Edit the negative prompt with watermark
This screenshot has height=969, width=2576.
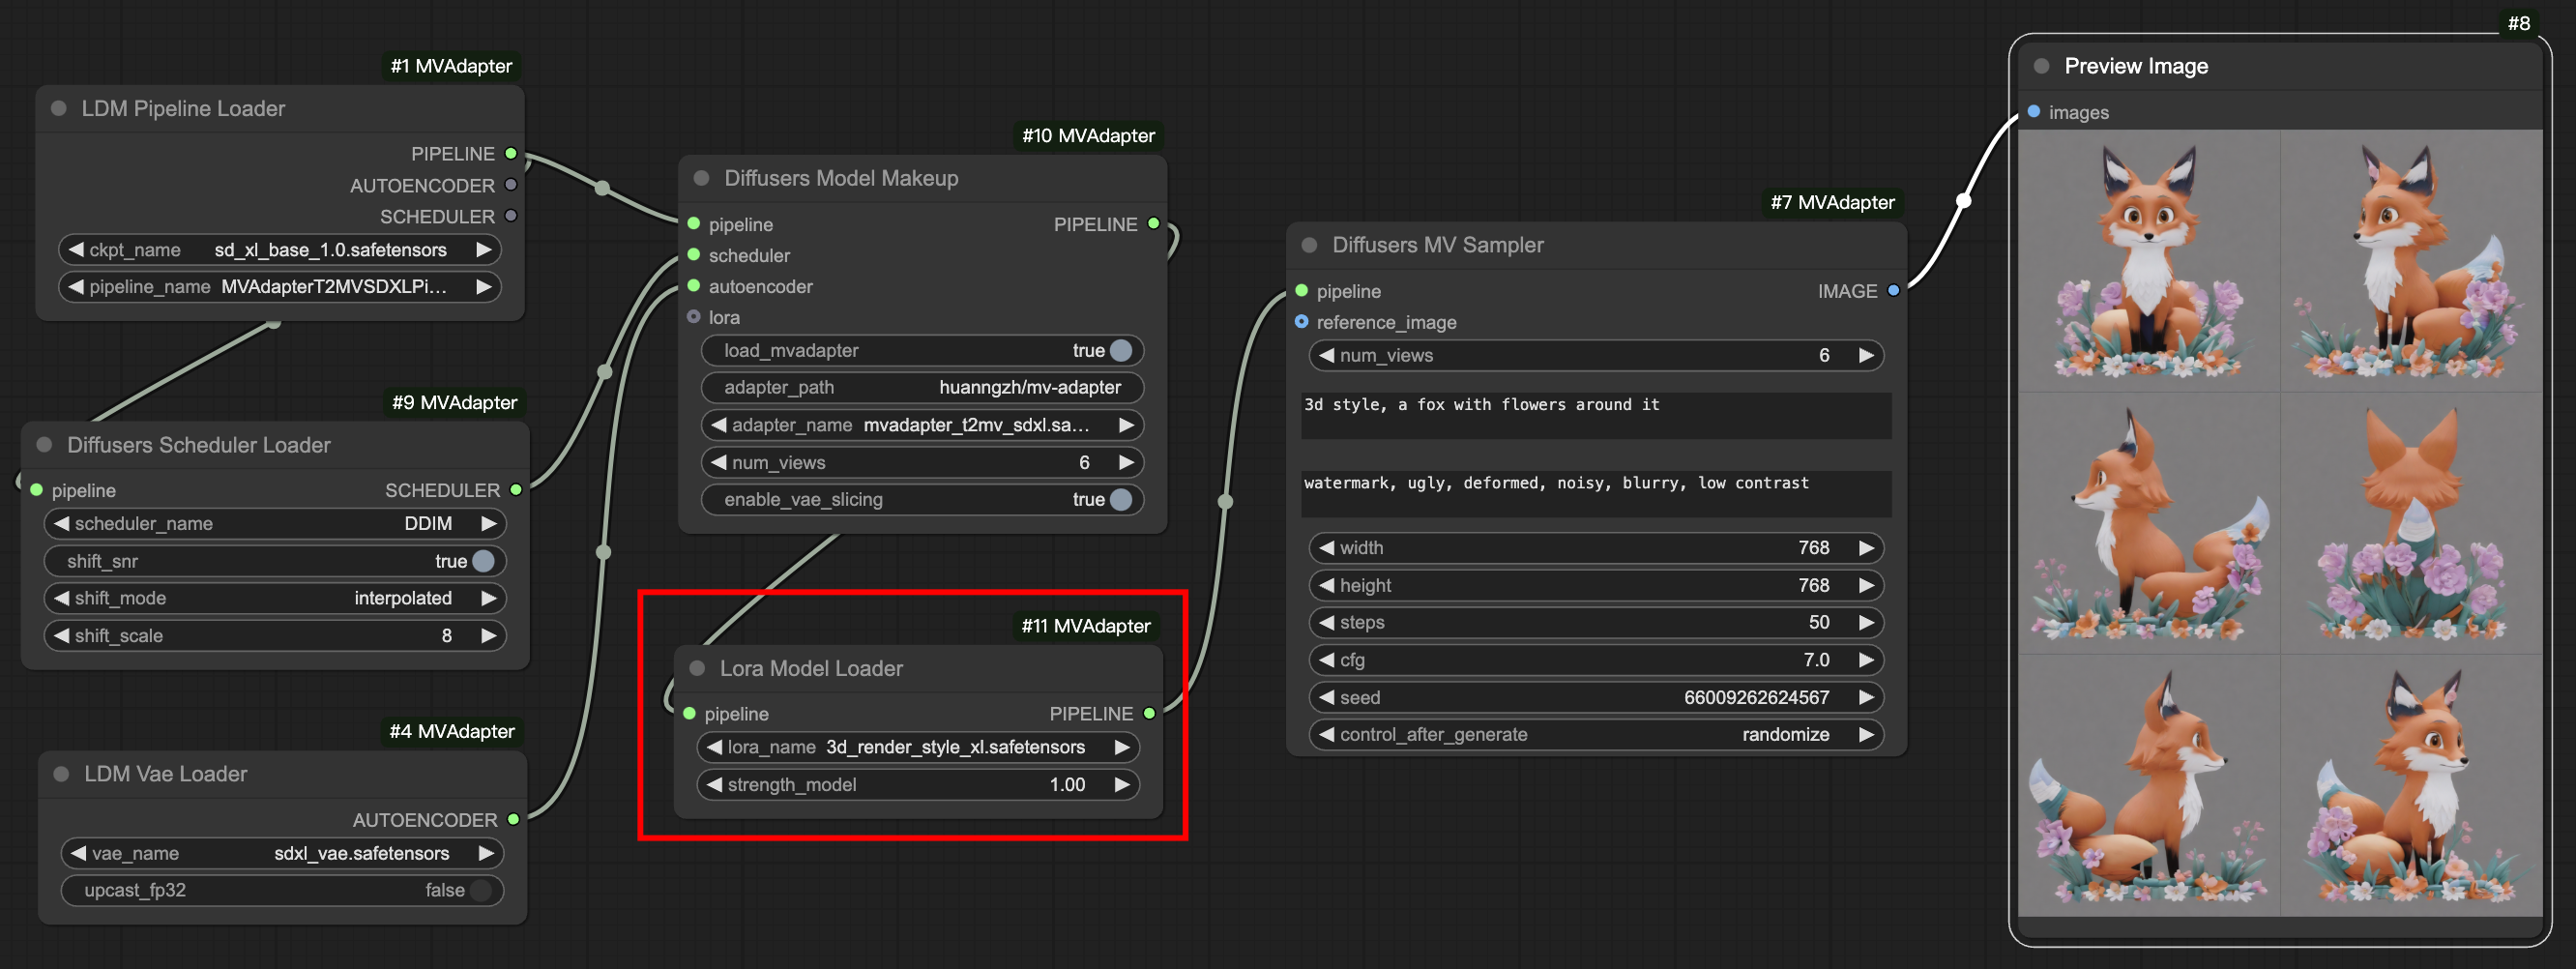1596,493
